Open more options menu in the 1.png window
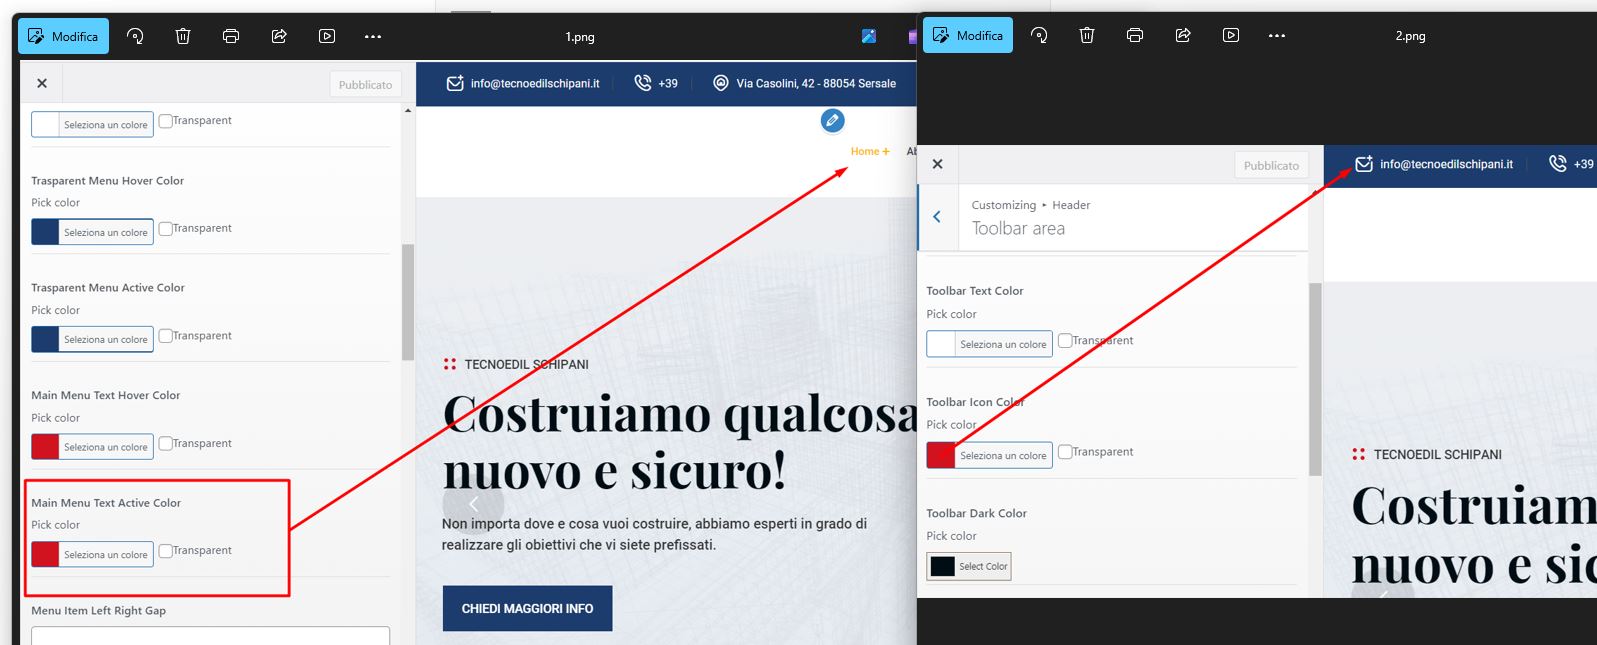The width and height of the screenshot is (1597, 645). [x=373, y=36]
